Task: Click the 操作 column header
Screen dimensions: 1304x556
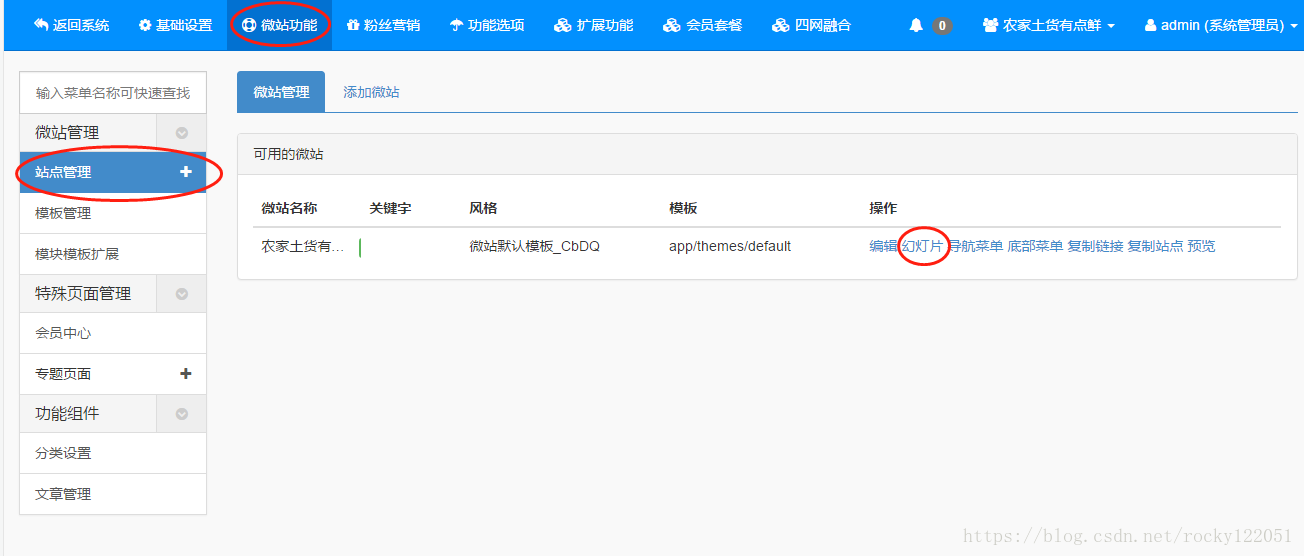Action: pyautogui.click(x=883, y=208)
